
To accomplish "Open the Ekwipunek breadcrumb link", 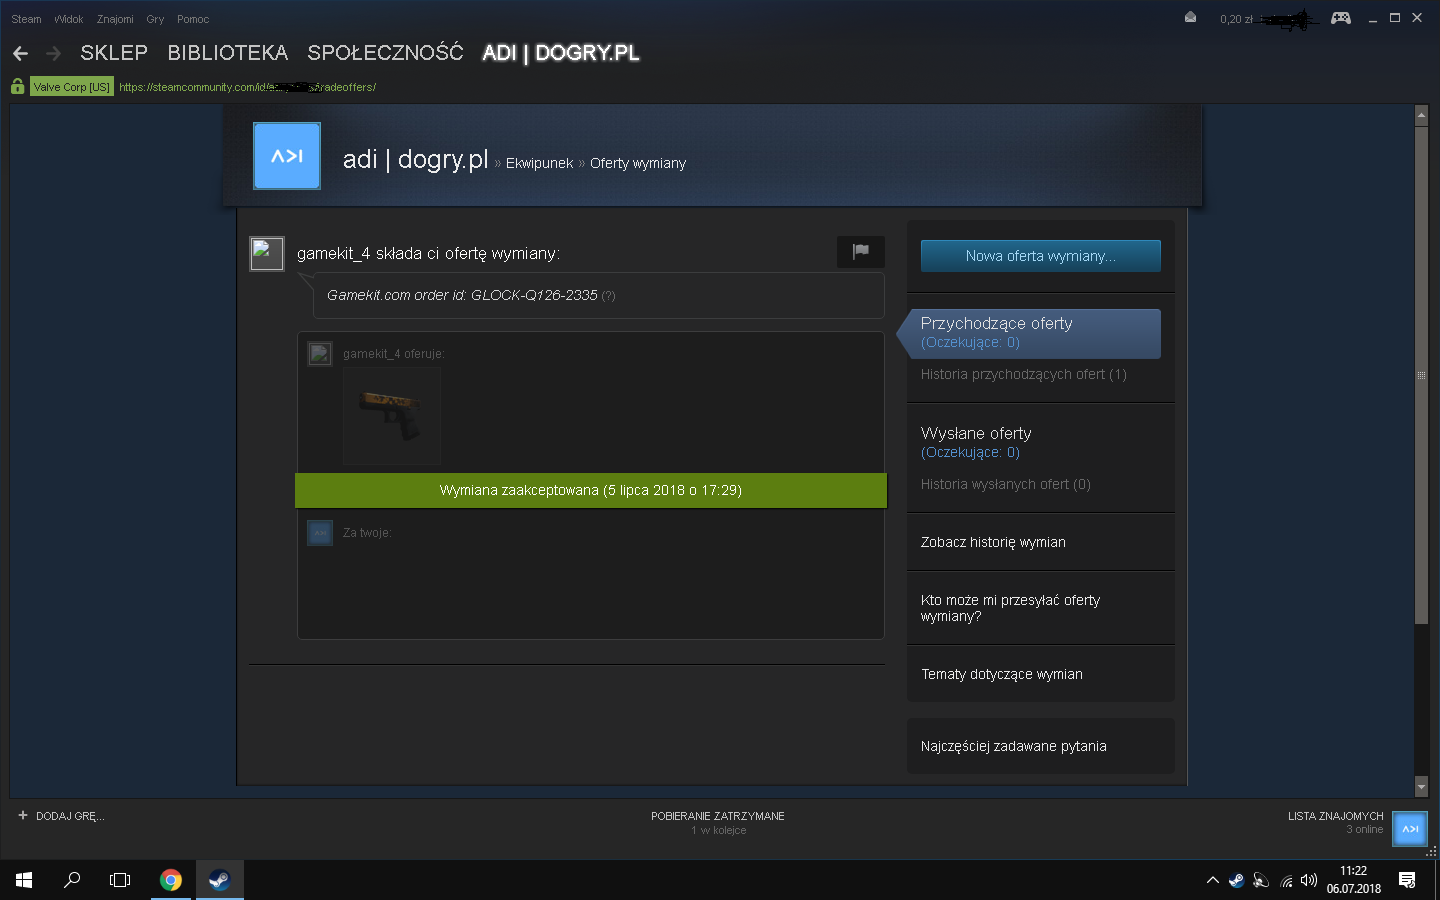I will click(x=539, y=163).
